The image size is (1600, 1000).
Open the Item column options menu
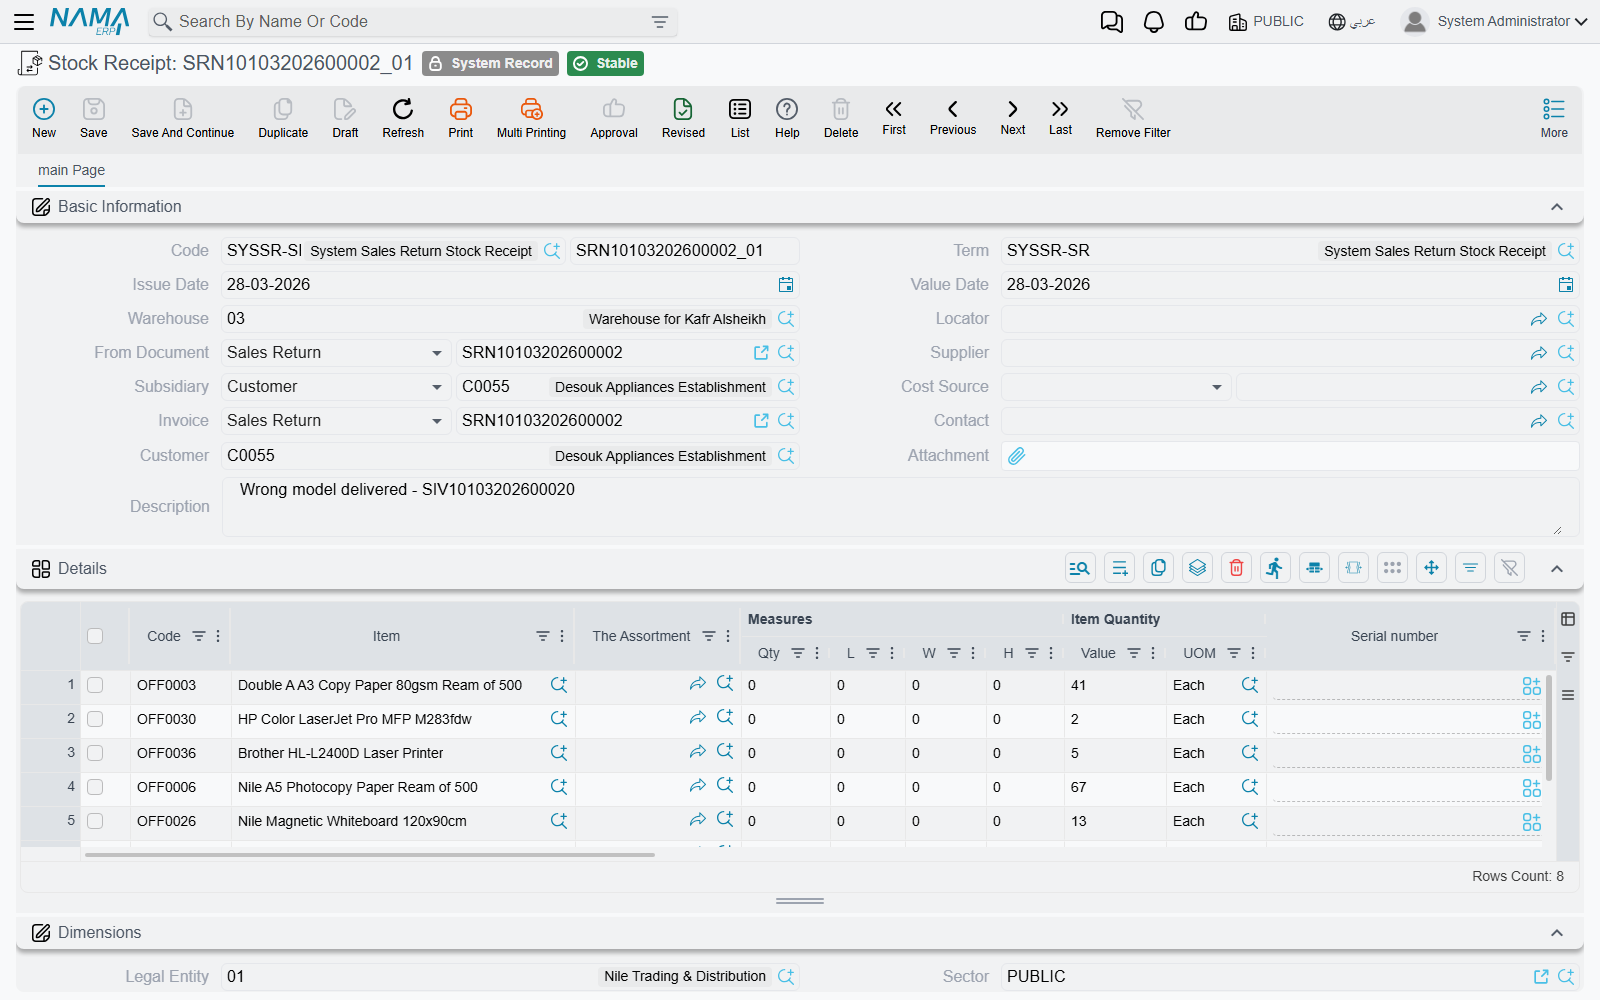click(562, 636)
